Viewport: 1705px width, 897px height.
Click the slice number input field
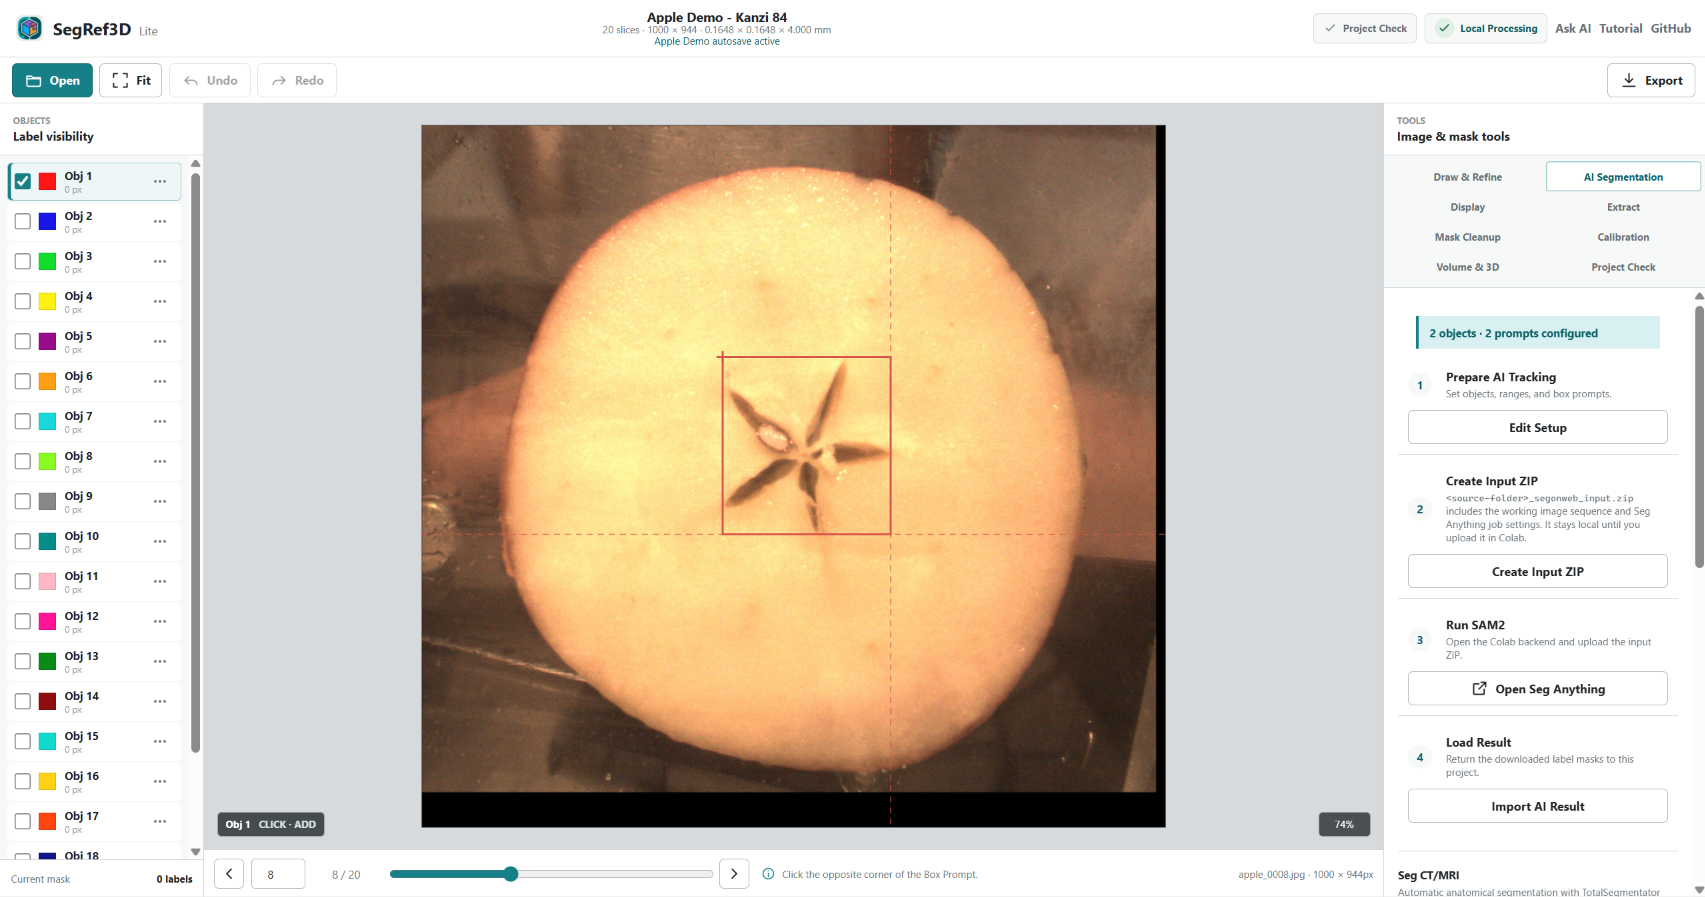pos(278,873)
